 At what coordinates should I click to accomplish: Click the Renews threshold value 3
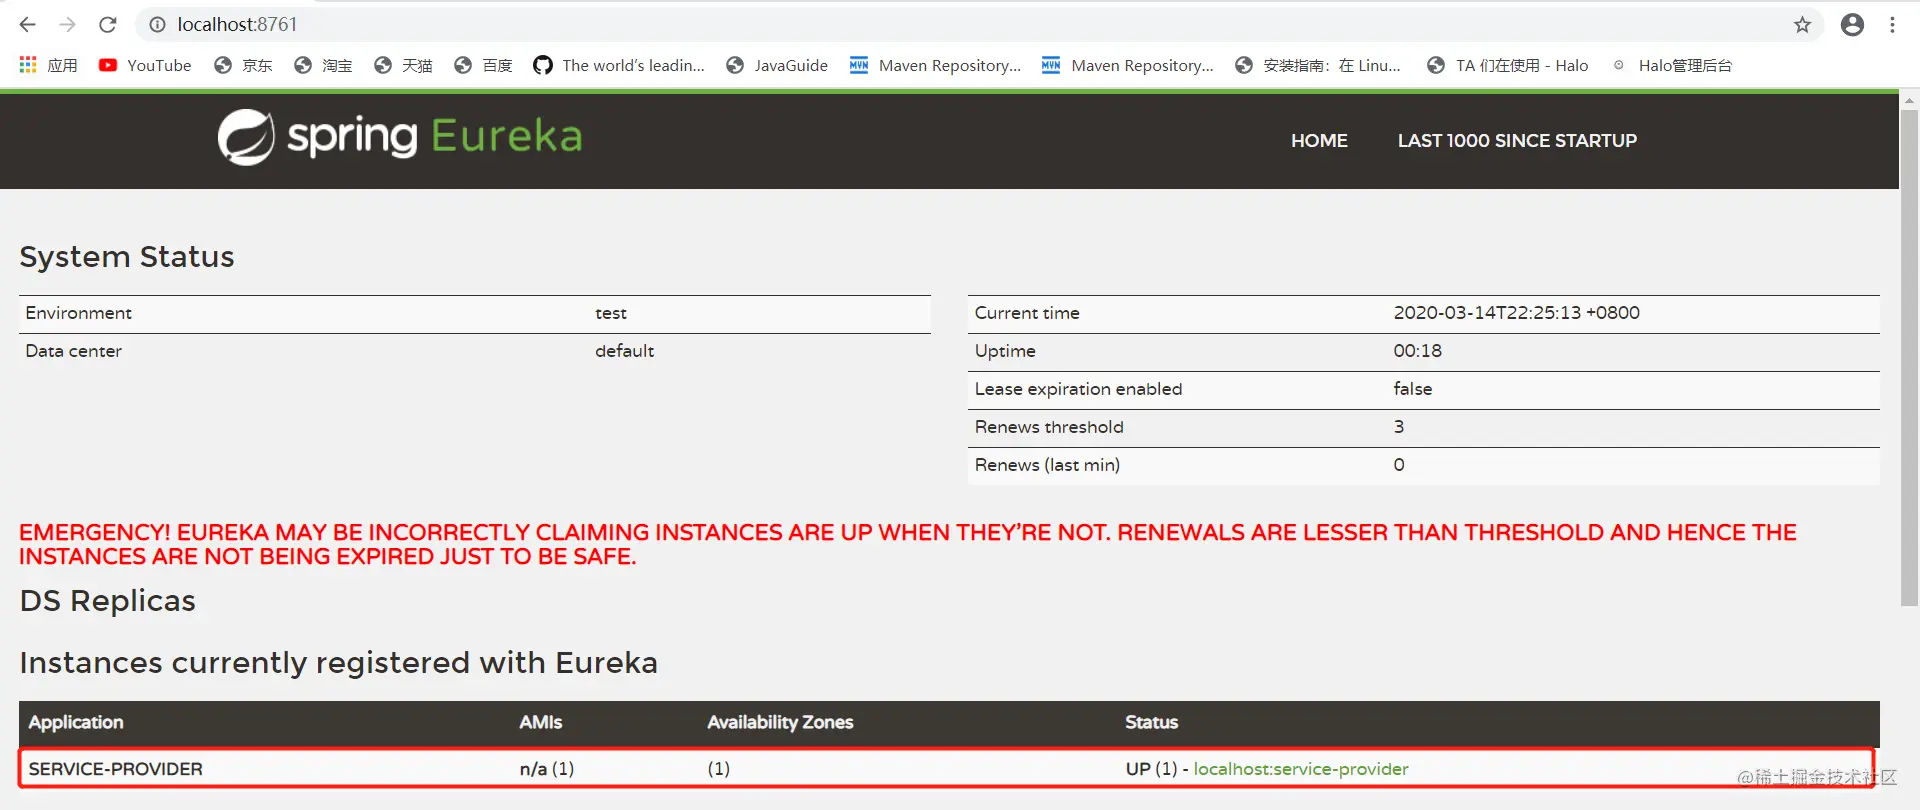pyautogui.click(x=1398, y=427)
